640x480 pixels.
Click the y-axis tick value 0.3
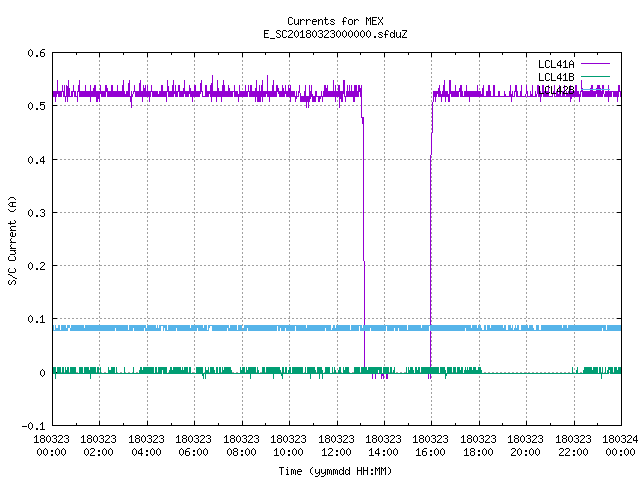tap(36, 213)
